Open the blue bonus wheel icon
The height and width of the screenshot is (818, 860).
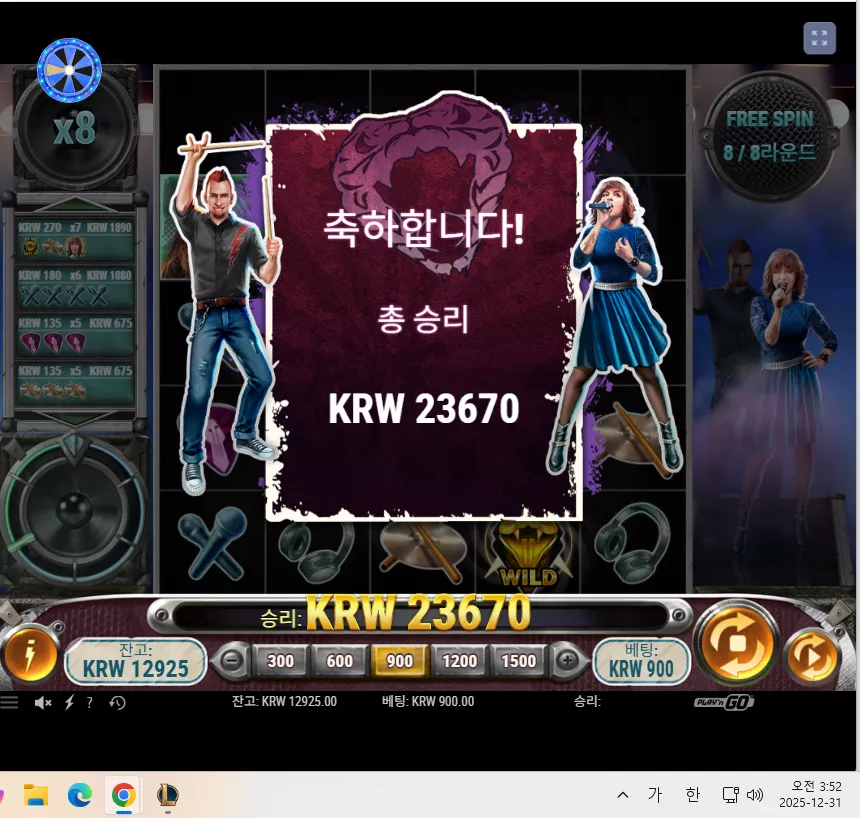point(69,70)
